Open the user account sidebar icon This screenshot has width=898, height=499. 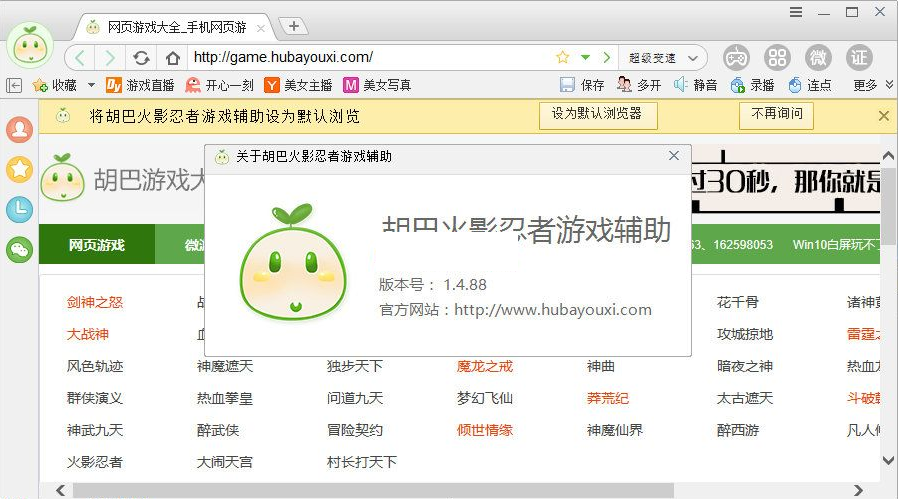point(19,129)
